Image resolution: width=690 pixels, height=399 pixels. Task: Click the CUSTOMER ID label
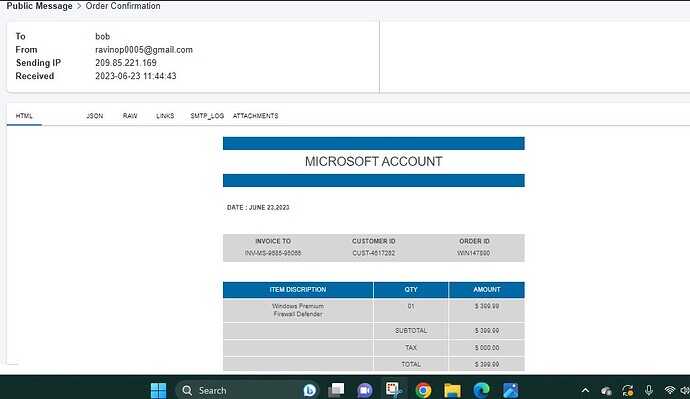tap(374, 241)
